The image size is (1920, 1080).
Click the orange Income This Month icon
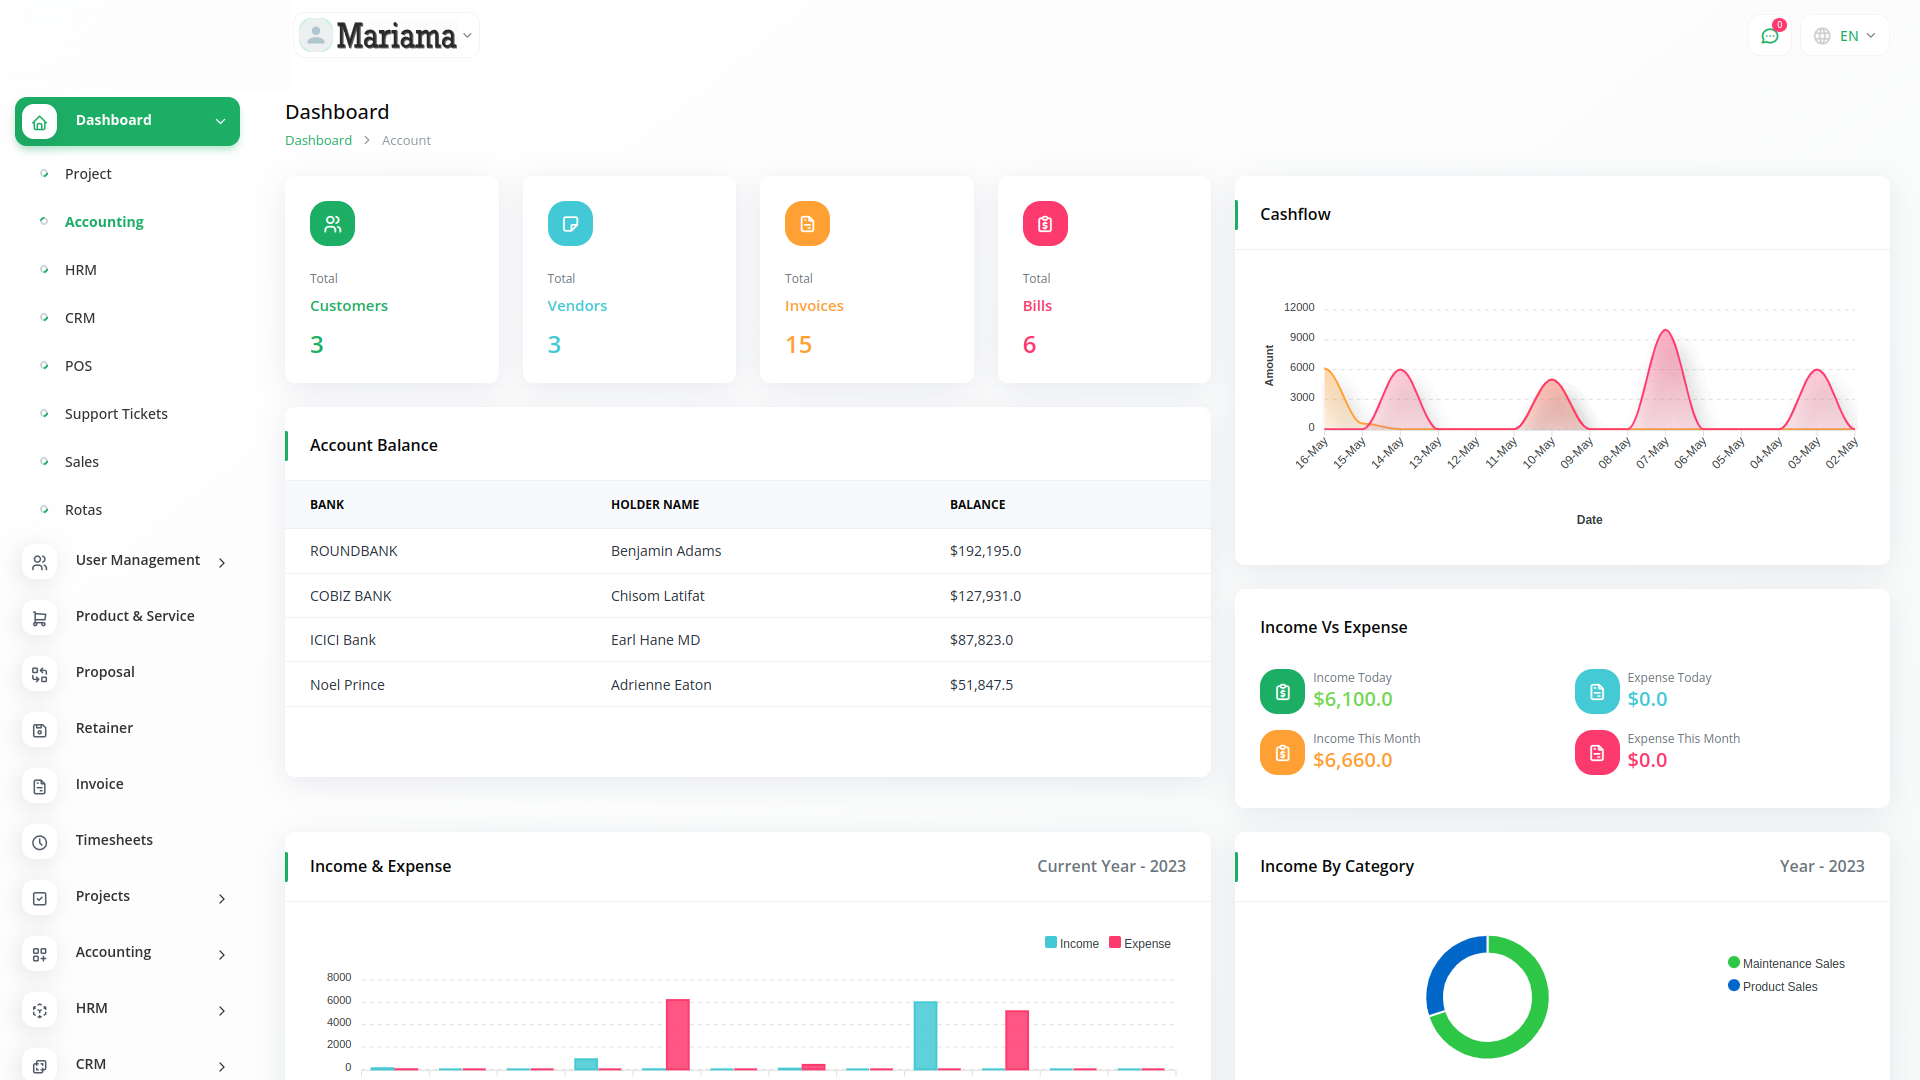[1282, 752]
